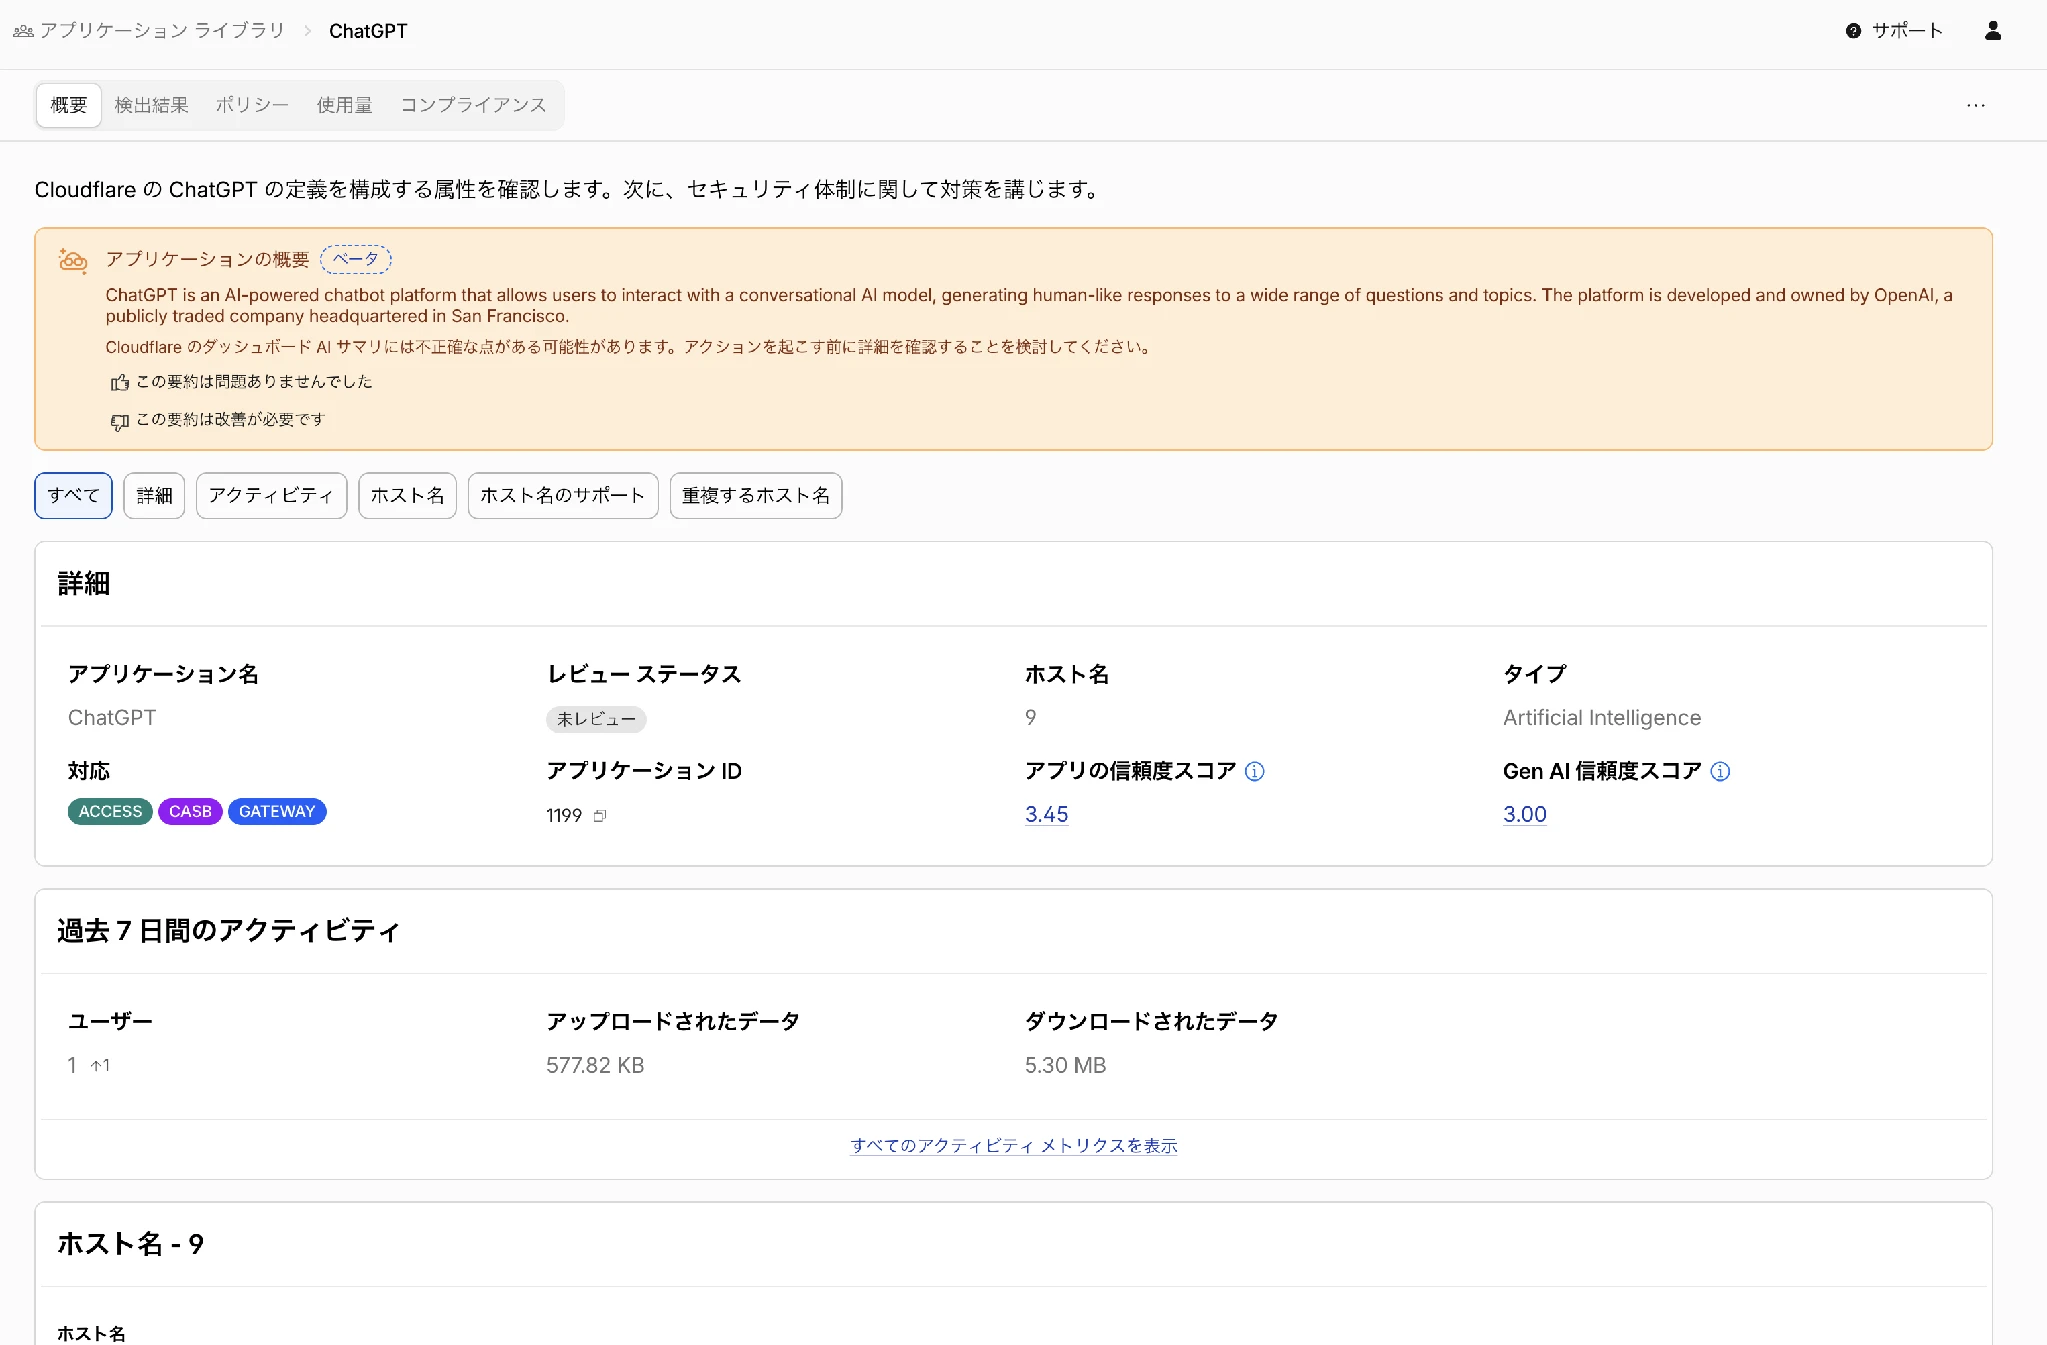This screenshot has width=2047, height=1345.
Task: Open すべてのアクティビティ メトリクスを表示 link
Action: (x=1014, y=1146)
